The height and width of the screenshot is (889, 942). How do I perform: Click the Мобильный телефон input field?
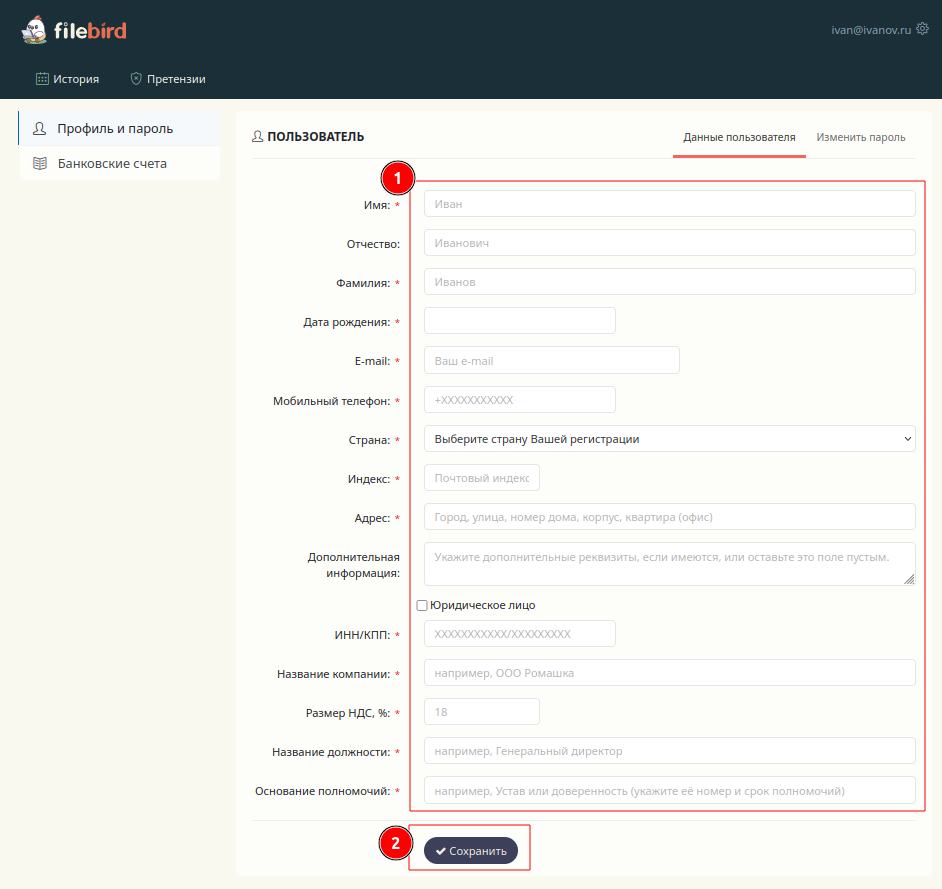pos(519,400)
